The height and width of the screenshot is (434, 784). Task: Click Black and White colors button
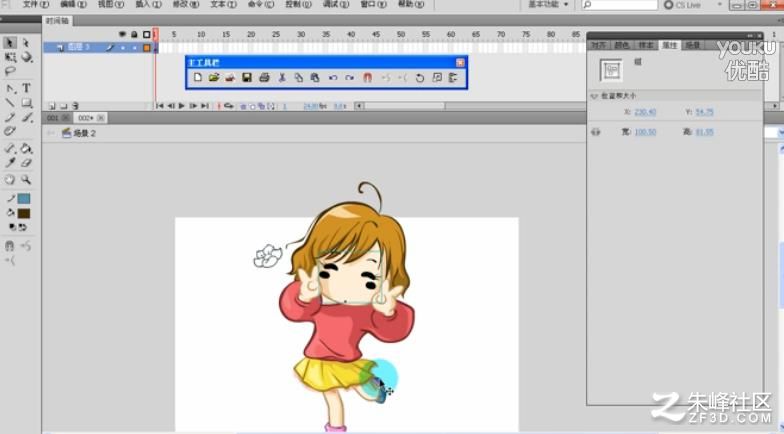tap(12, 227)
